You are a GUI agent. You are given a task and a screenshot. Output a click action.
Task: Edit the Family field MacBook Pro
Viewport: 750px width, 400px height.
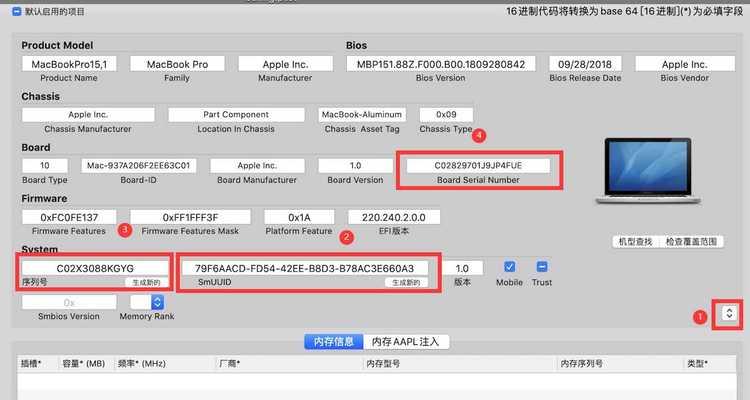pos(177,64)
